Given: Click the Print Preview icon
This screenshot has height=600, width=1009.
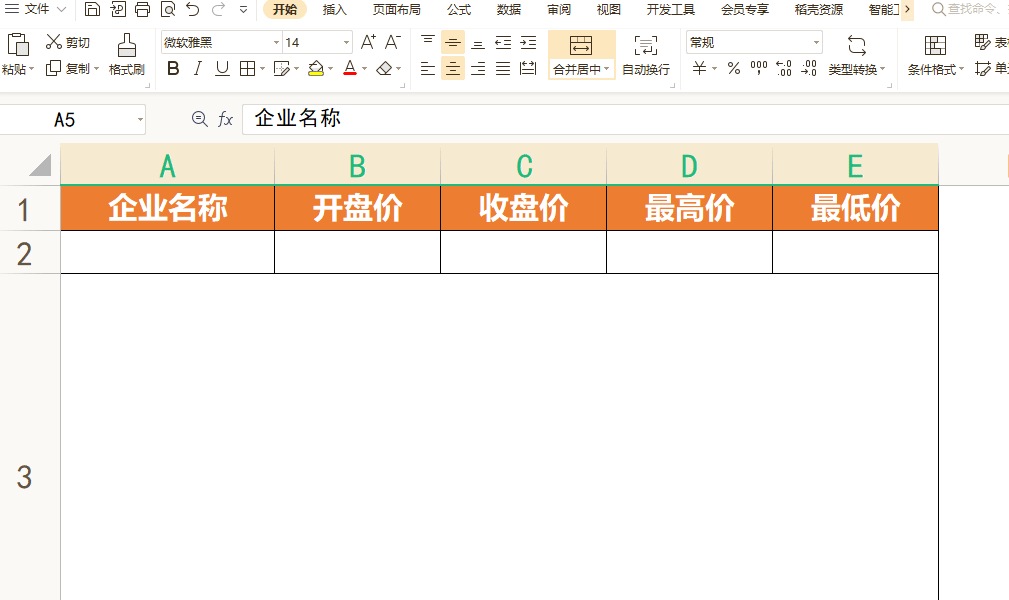Looking at the screenshot, I should (168, 9).
